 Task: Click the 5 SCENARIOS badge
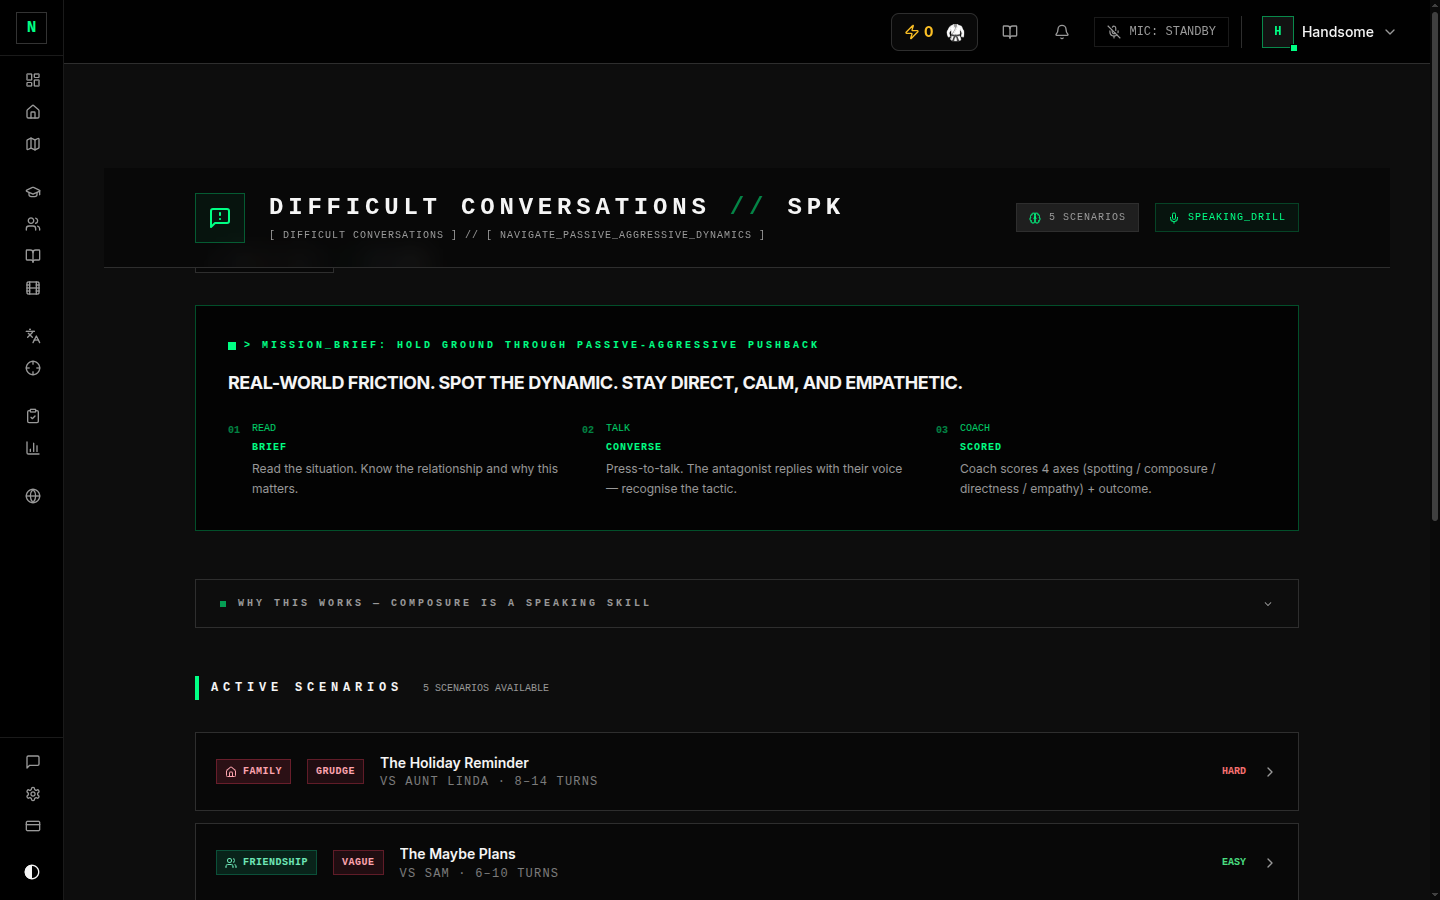(x=1077, y=217)
